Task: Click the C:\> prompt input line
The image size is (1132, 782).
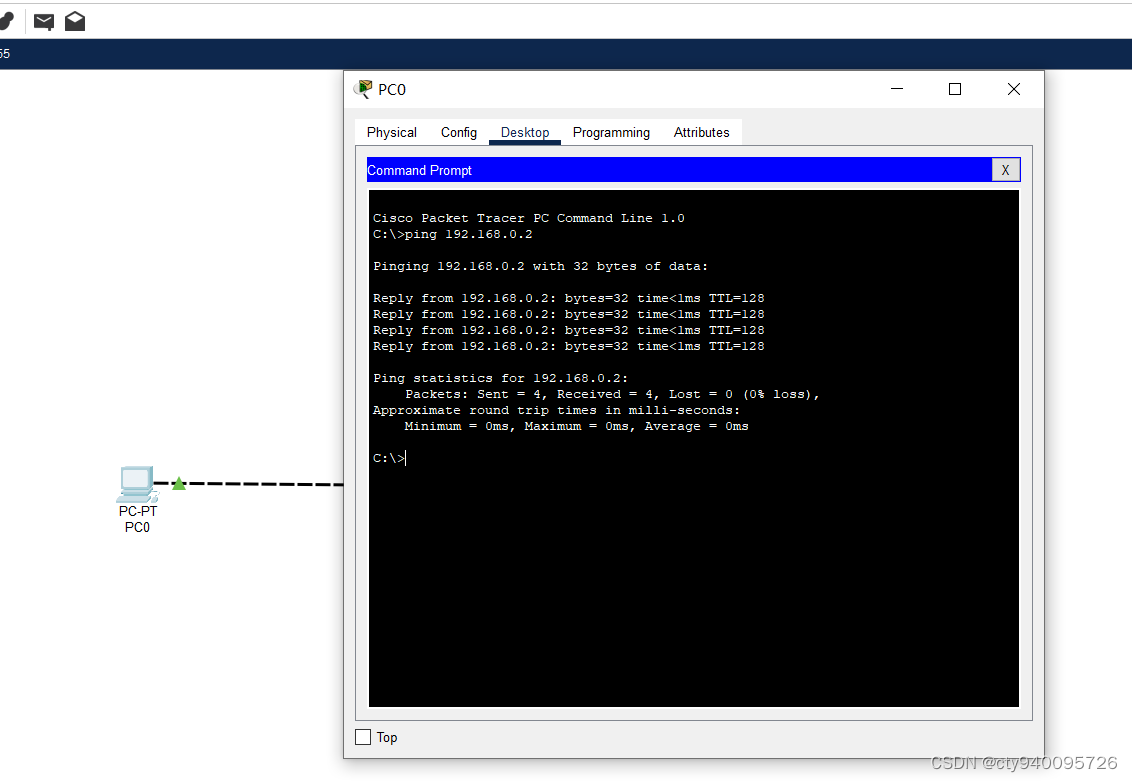Action: 390,458
